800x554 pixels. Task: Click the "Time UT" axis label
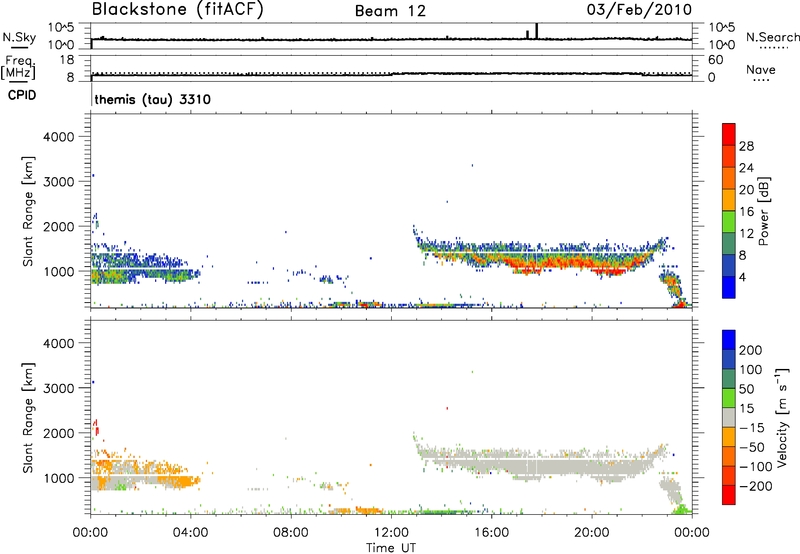point(391,548)
